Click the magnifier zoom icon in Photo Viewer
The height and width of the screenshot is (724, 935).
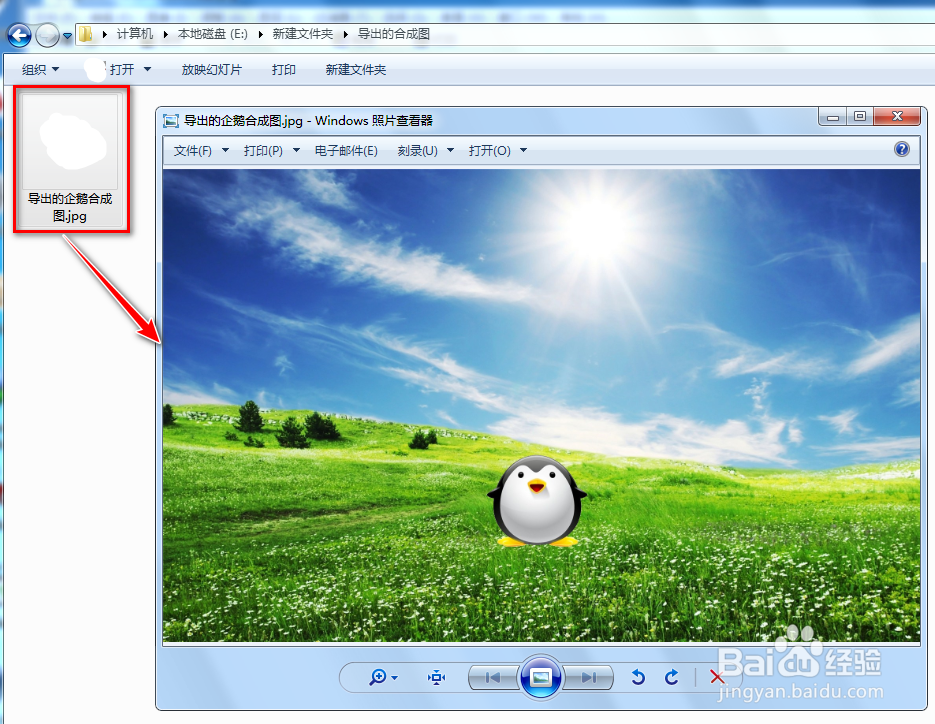pos(377,677)
